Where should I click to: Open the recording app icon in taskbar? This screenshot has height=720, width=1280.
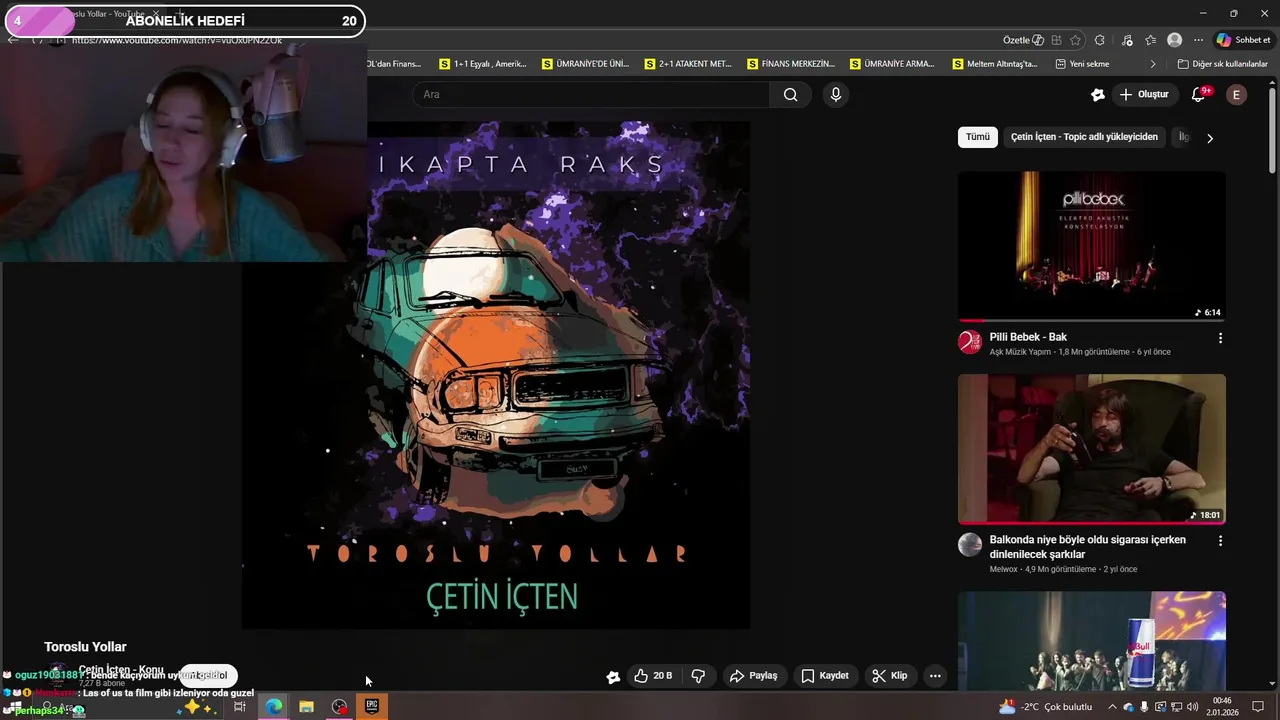[x=339, y=706]
